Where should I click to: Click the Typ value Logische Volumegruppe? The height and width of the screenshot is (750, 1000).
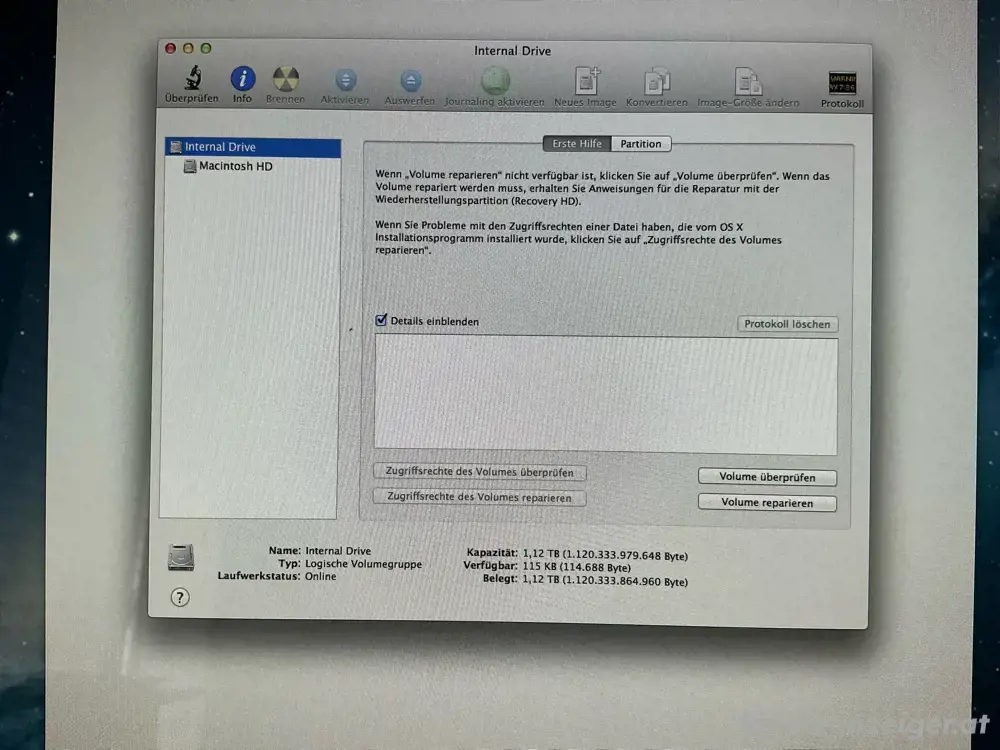(364, 564)
